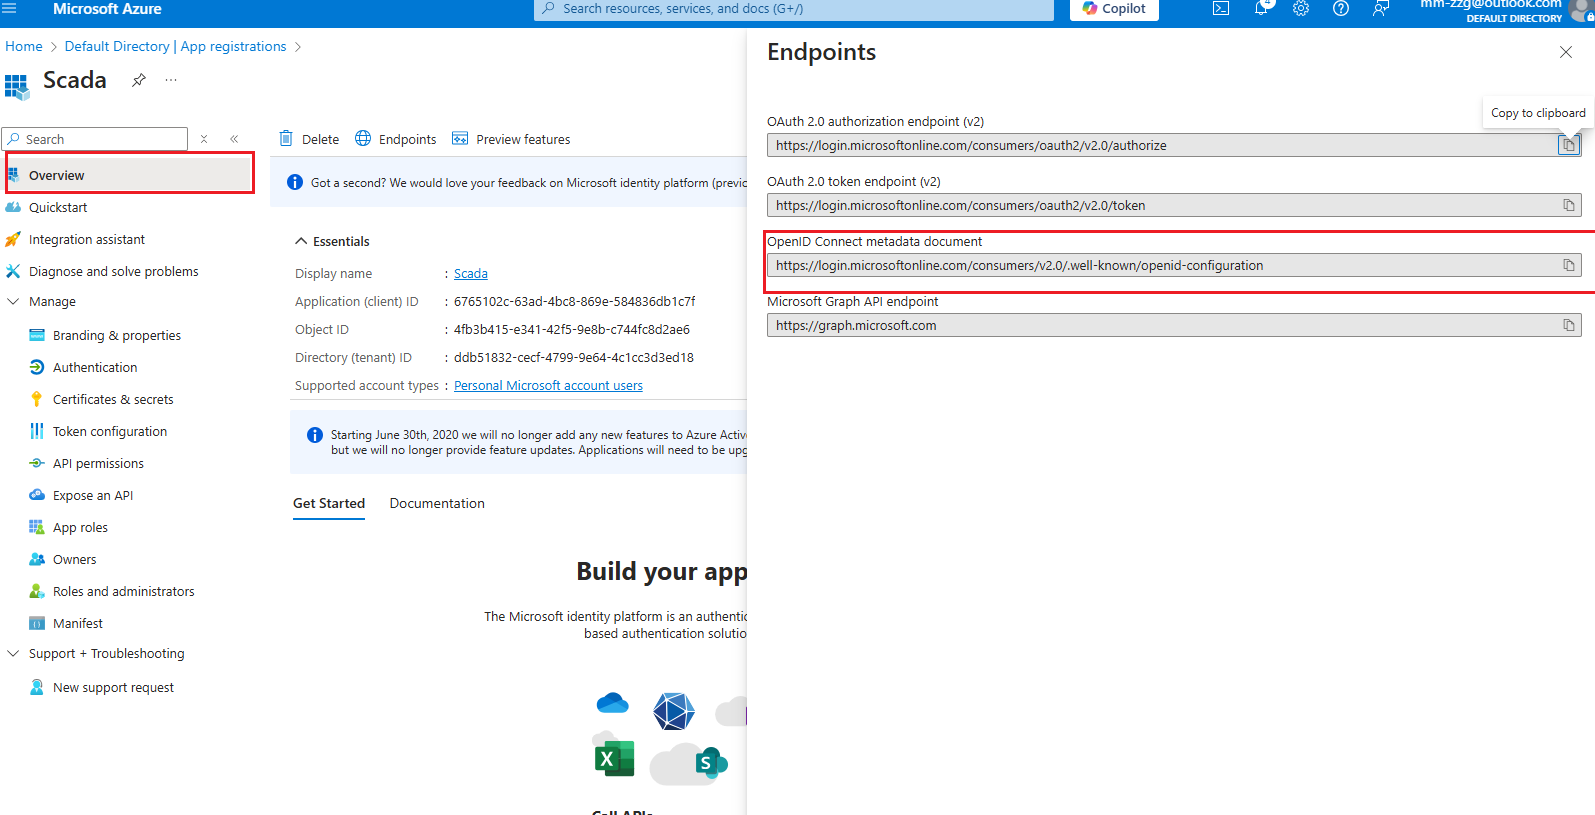This screenshot has width=1595, height=815.
Task: Click the Delete button in toolbar
Action: tap(309, 140)
